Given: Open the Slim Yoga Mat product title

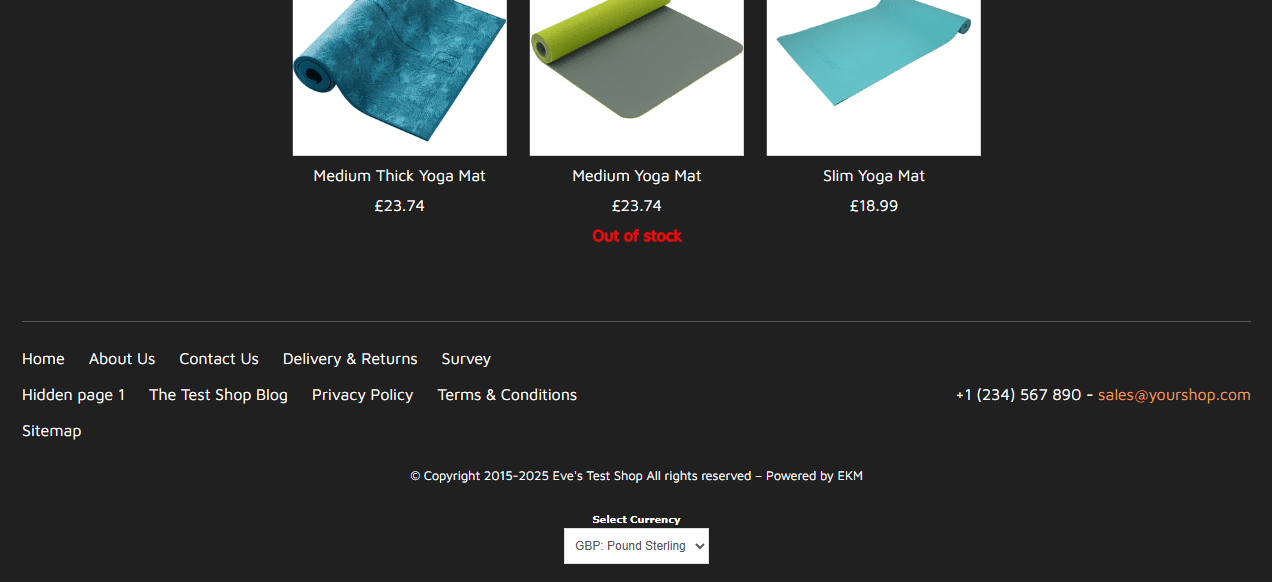Looking at the screenshot, I should [x=874, y=176].
